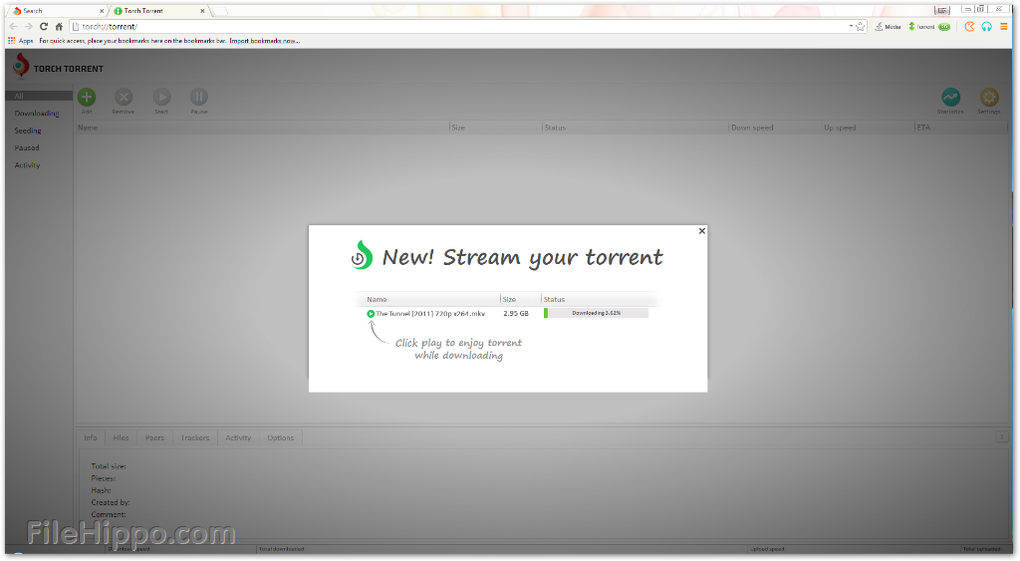Click the 2.95 GB size text in popup
This screenshot has height=561, width=1020.
click(x=516, y=314)
